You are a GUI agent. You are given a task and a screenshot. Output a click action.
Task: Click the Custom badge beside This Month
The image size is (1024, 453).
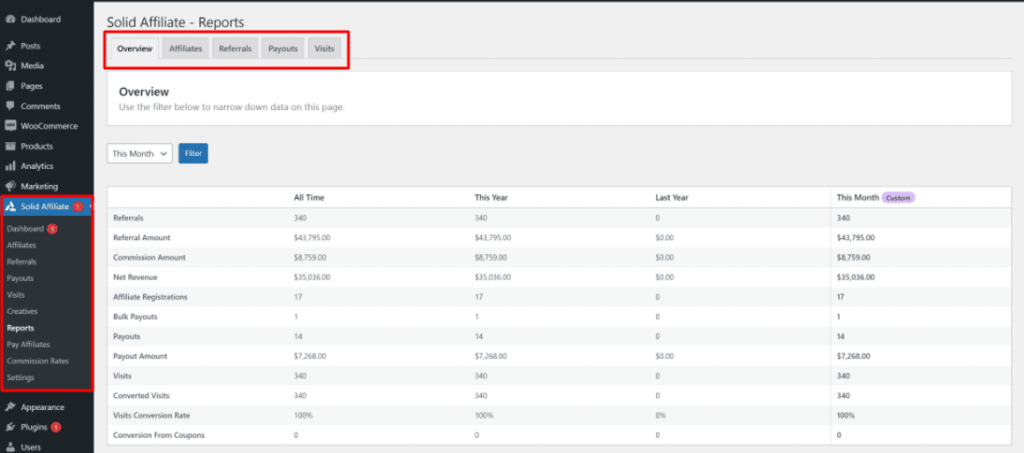tap(899, 197)
